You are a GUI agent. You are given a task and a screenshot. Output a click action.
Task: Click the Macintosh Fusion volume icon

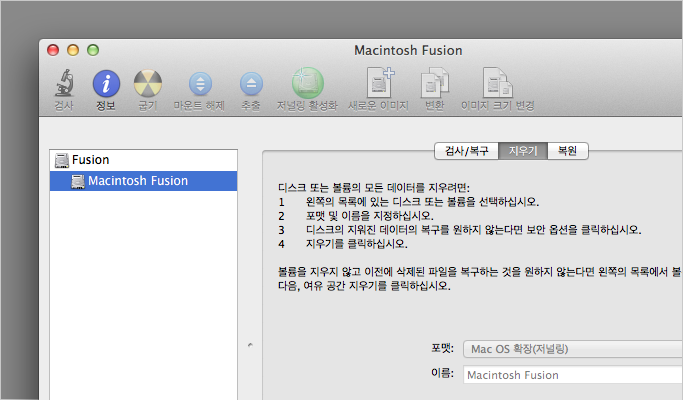(78, 181)
